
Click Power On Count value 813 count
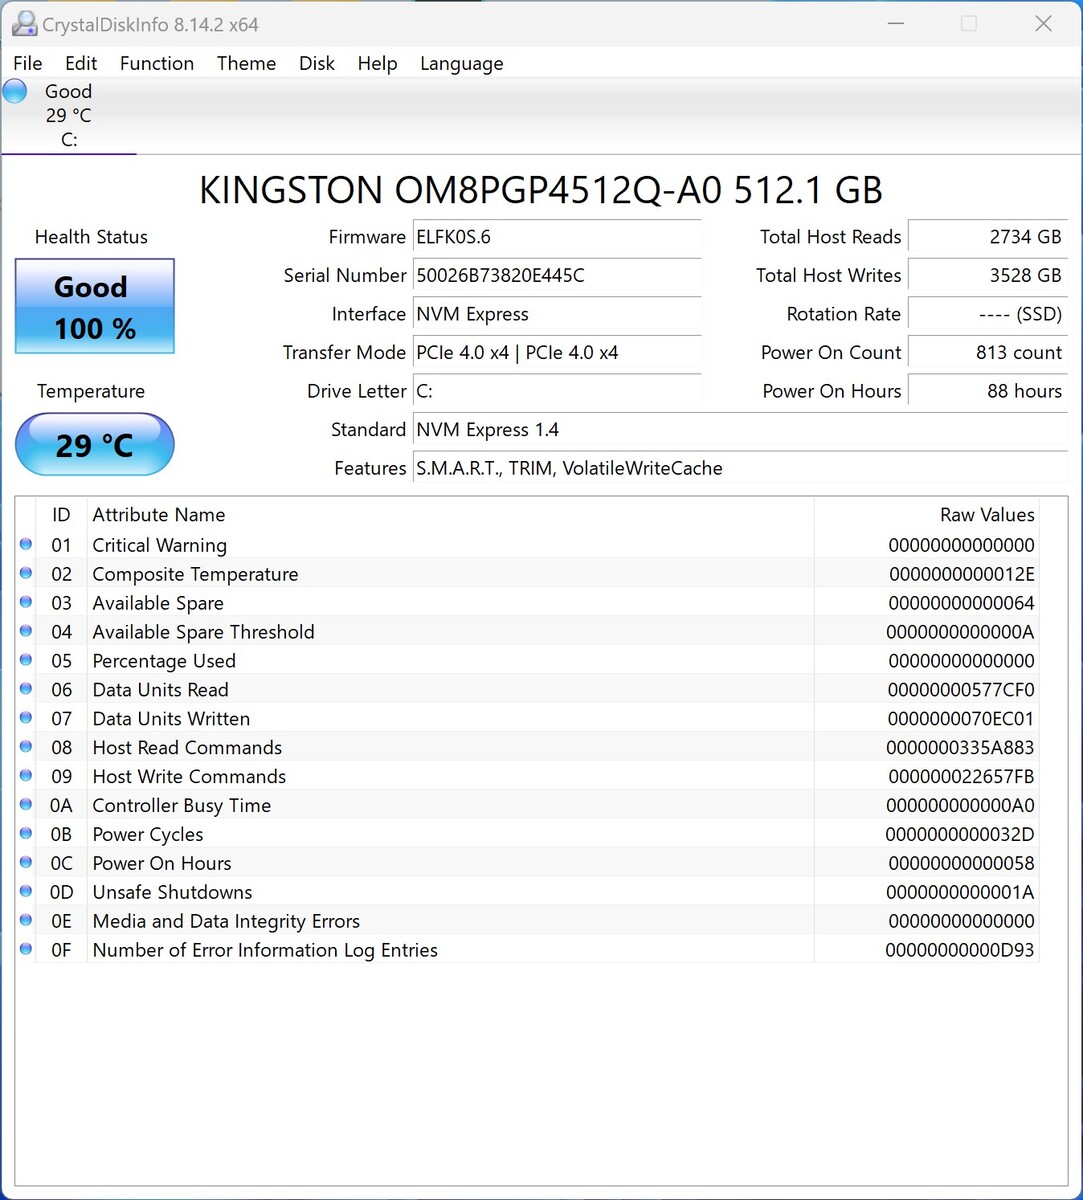(988, 352)
